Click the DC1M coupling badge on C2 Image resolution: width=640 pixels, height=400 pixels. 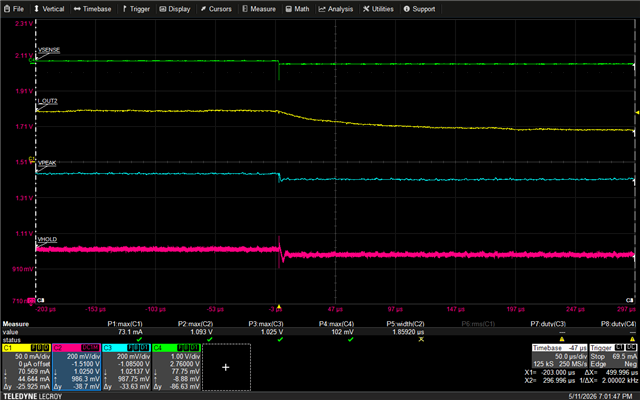pyautogui.click(x=91, y=348)
